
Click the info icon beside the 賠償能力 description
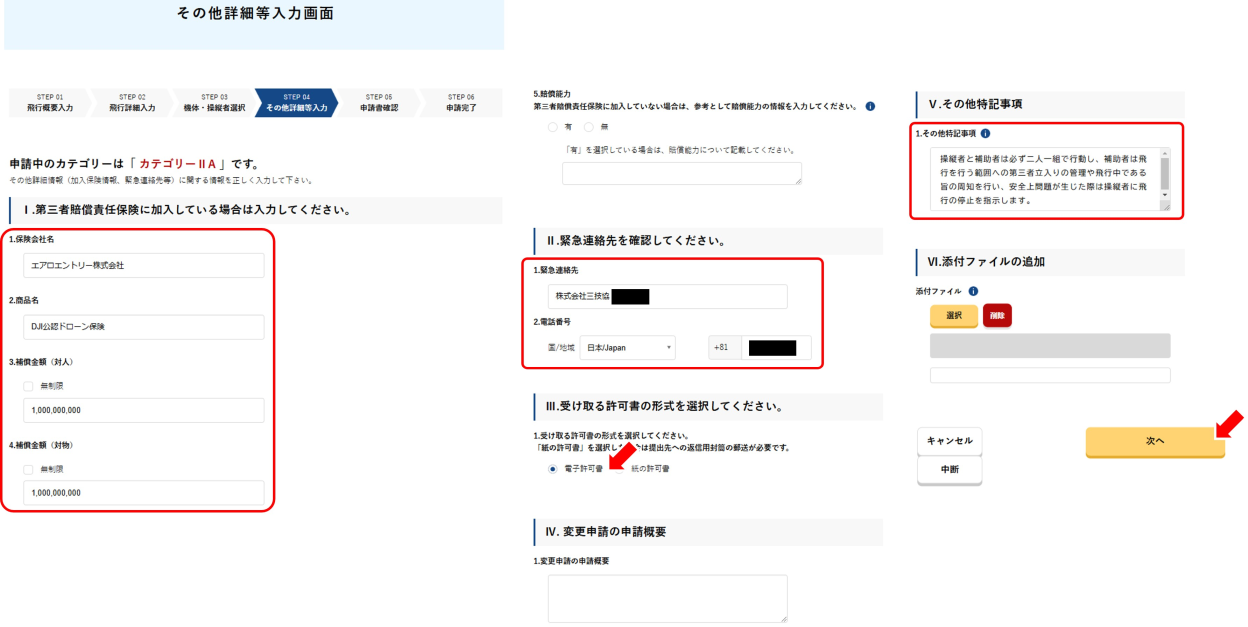click(x=870, y=106)
